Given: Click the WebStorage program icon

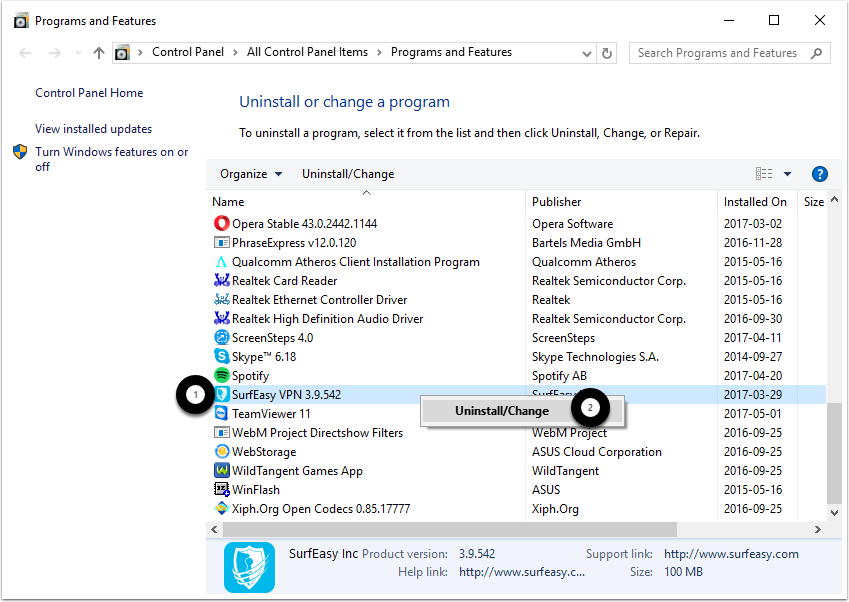Looking at the screenshot, I should (221, 451).
